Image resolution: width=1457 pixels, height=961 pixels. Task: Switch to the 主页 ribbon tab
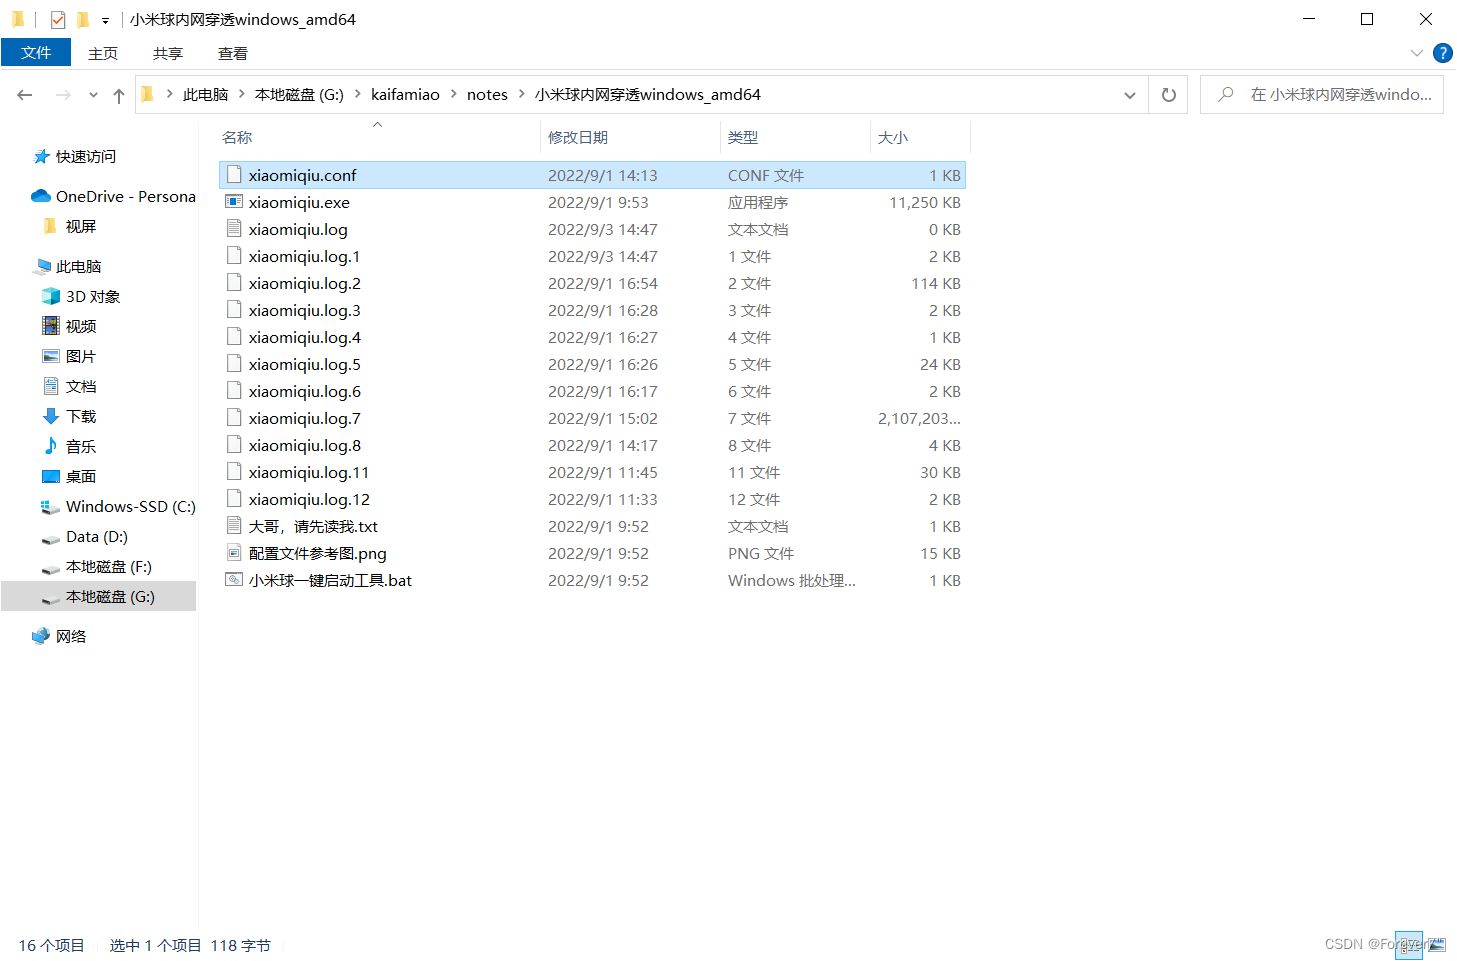[102, 53]
